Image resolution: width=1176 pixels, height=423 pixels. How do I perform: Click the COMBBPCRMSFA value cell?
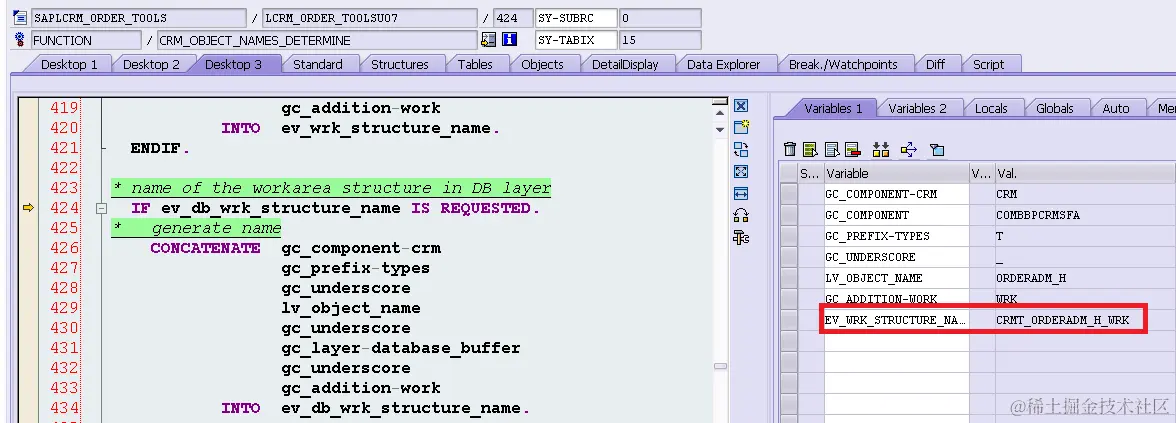(1084, 214)
